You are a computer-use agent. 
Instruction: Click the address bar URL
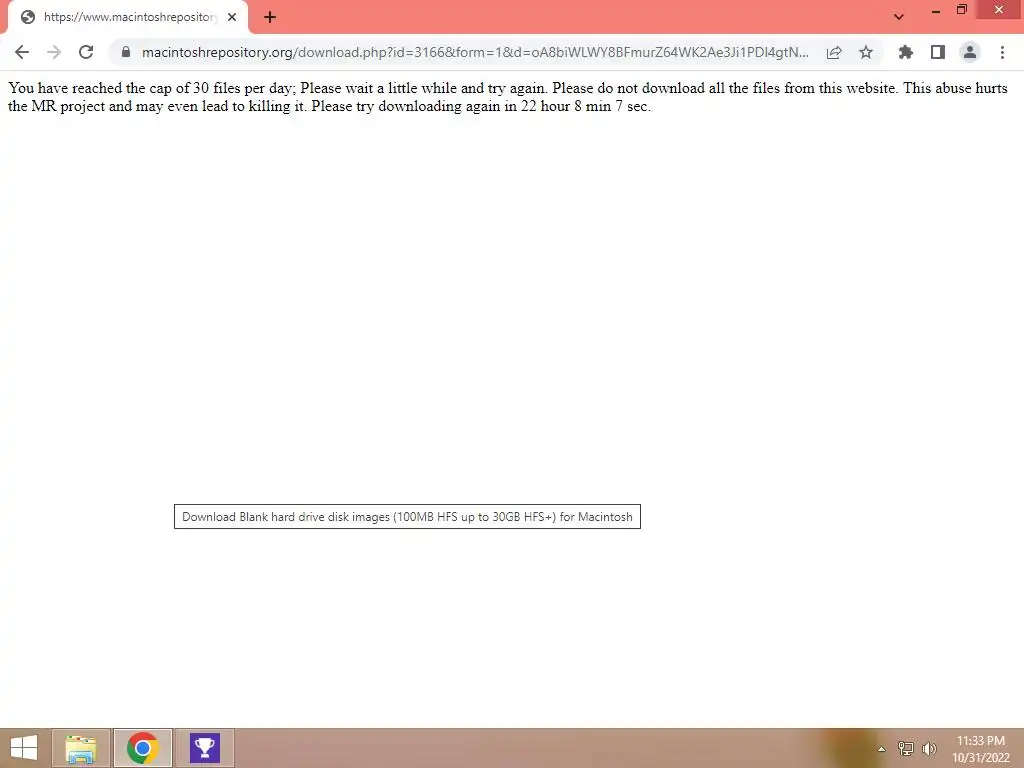(x=475, y=52)
